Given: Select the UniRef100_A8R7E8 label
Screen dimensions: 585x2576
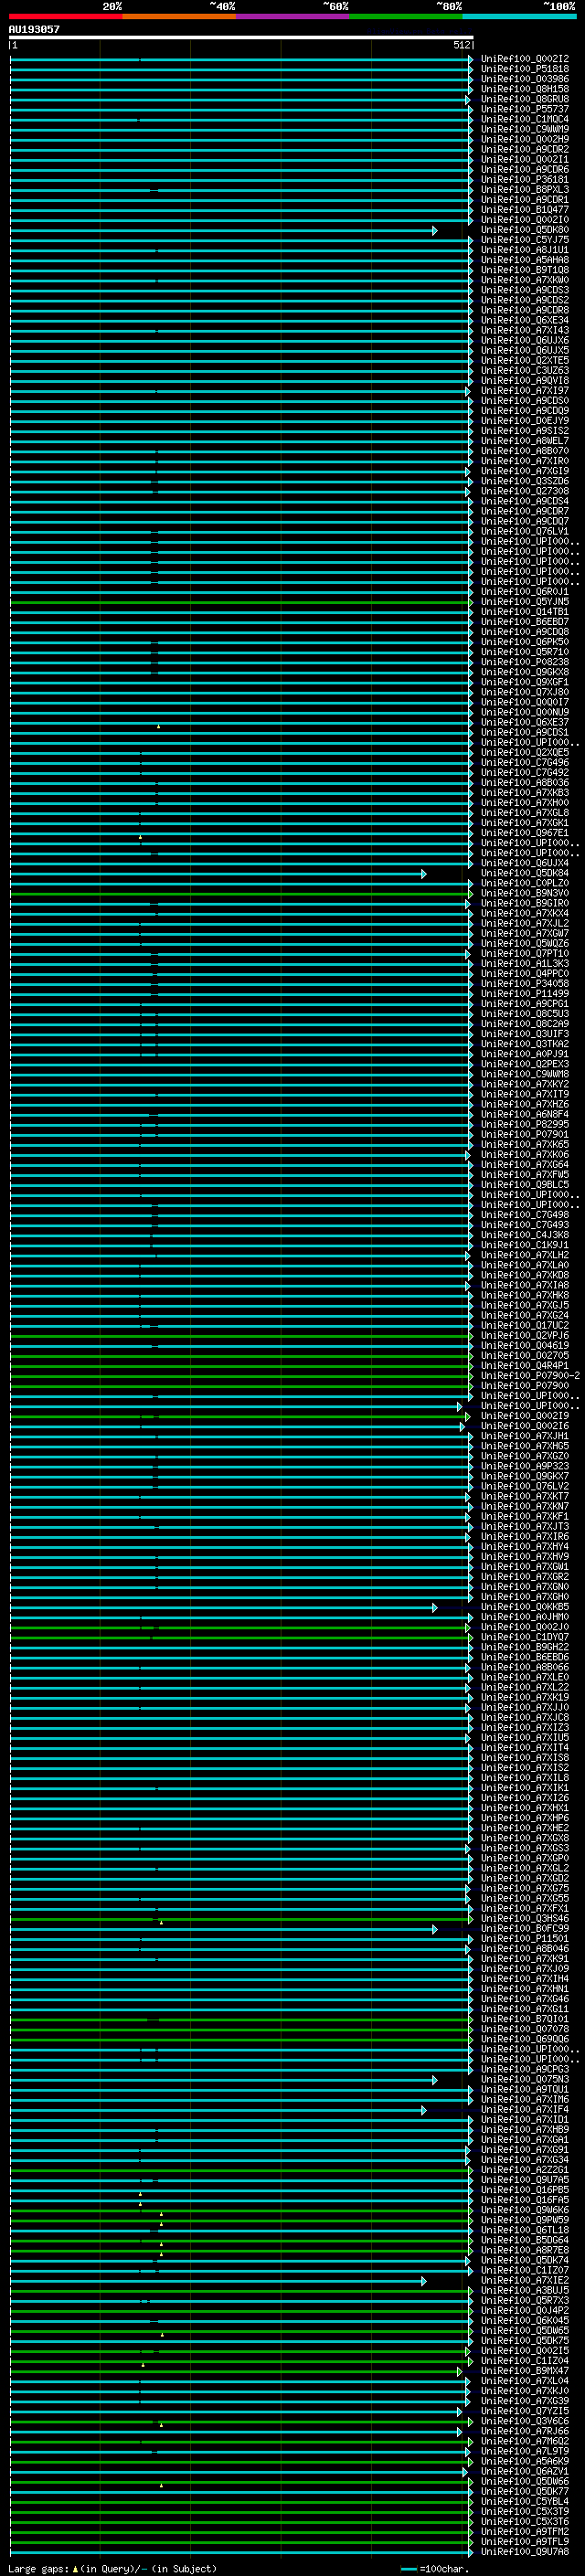Looking at the screenshot, I should 525,2250.
